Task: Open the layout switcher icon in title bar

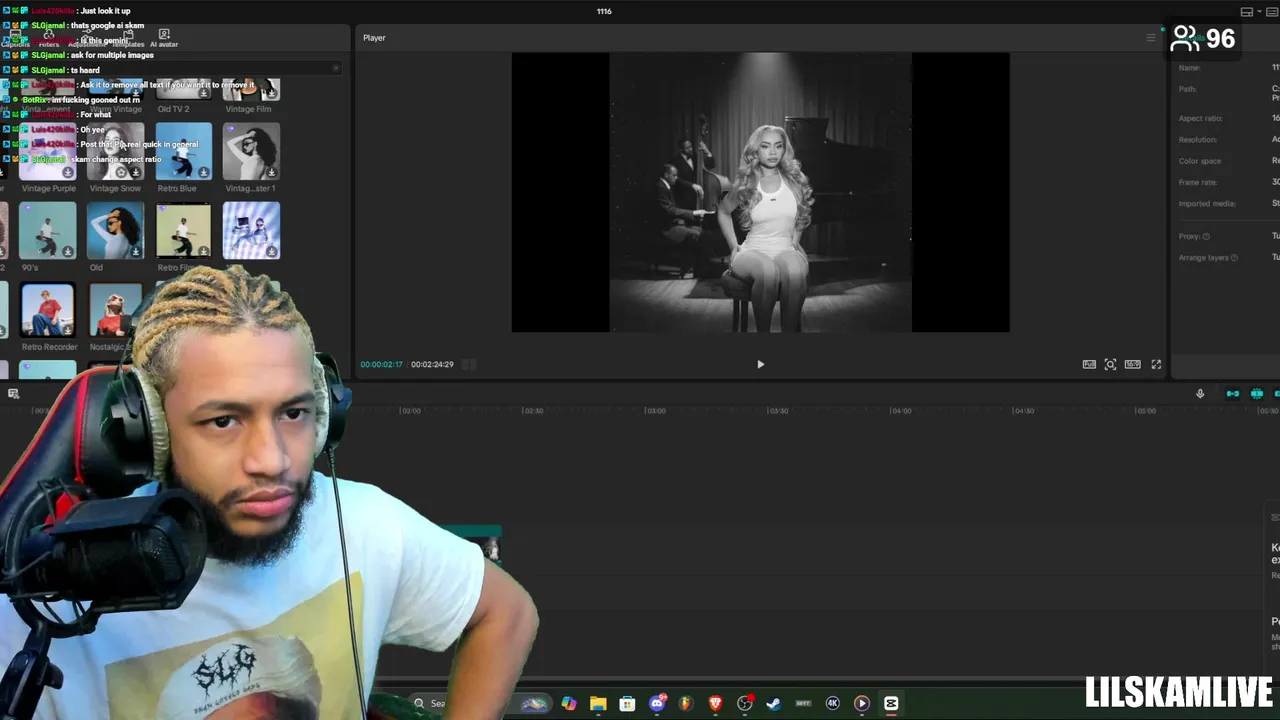Action: click(x=1247, y=12)
